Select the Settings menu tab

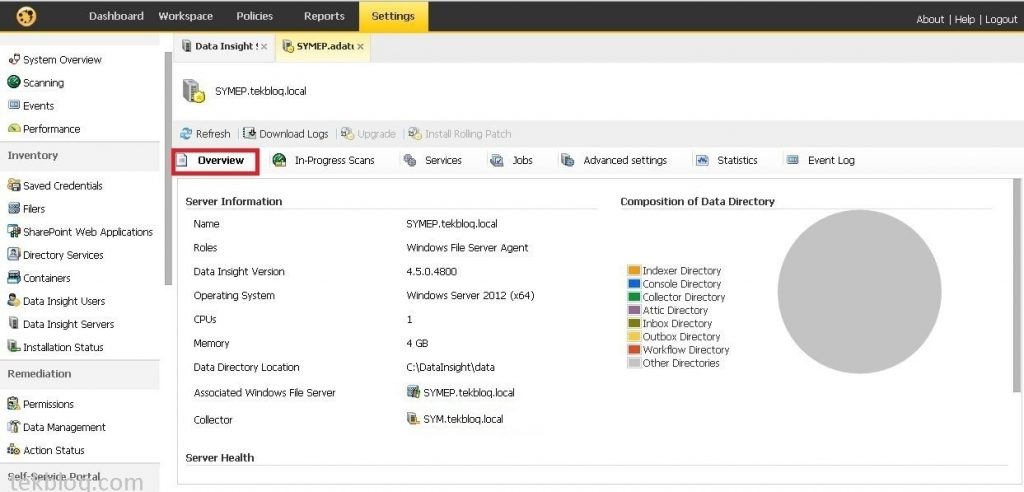393,16
